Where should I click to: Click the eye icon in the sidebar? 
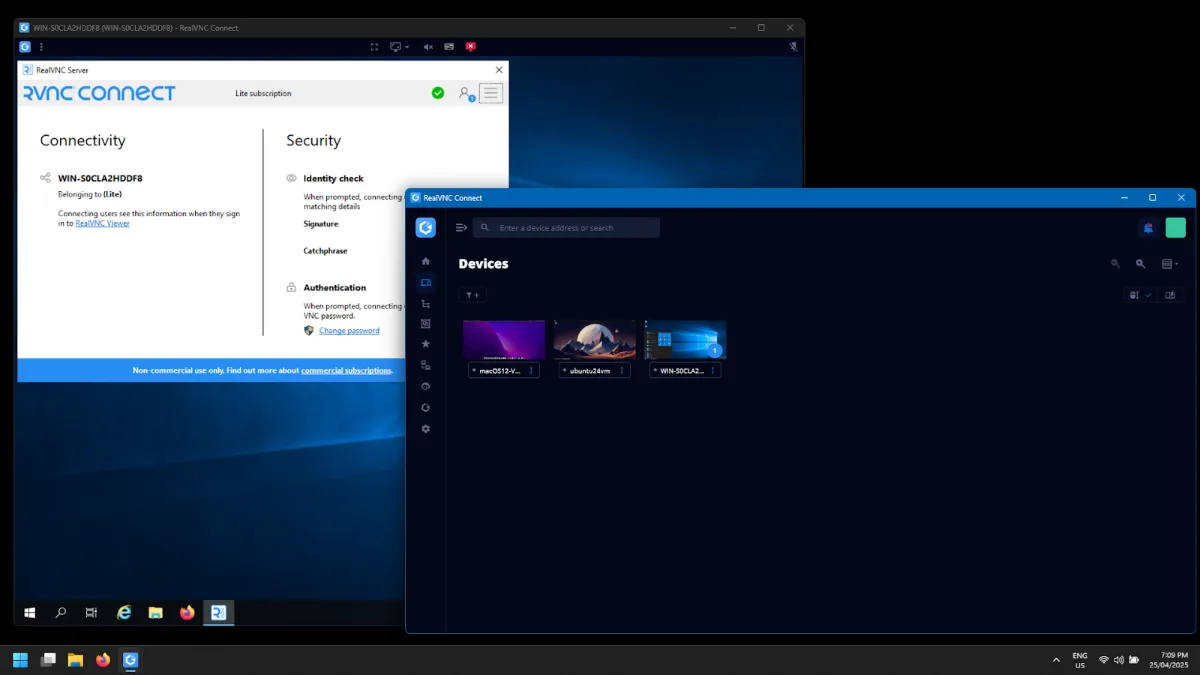(x=425, y=386)
